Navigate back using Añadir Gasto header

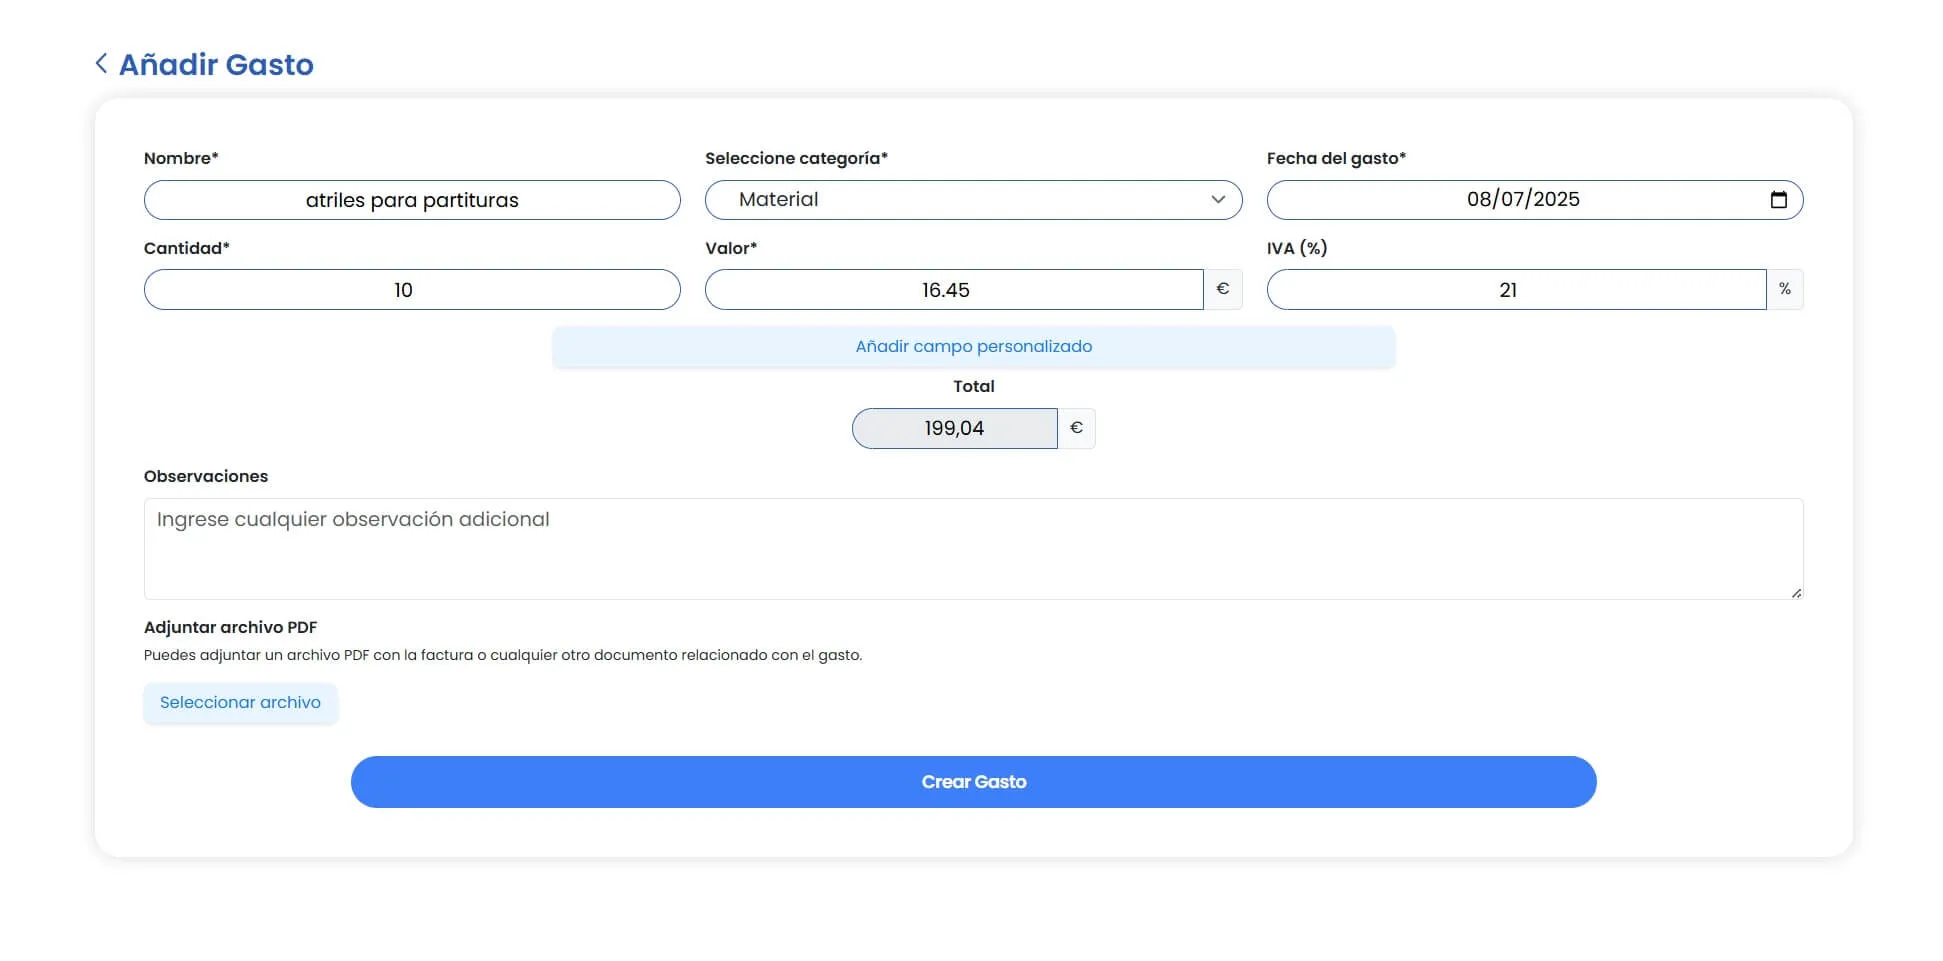[x=217, y=64]
